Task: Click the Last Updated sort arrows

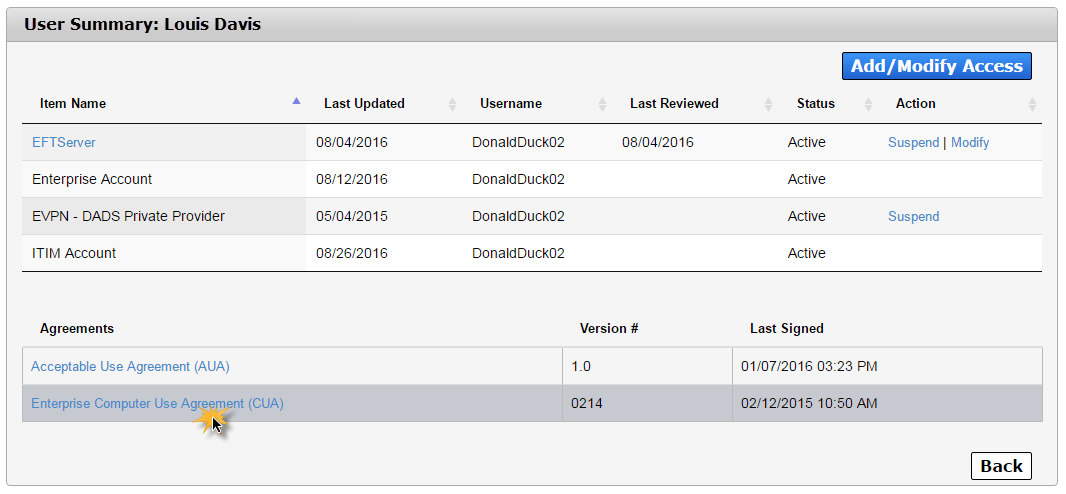Action: tap(453, 104)
